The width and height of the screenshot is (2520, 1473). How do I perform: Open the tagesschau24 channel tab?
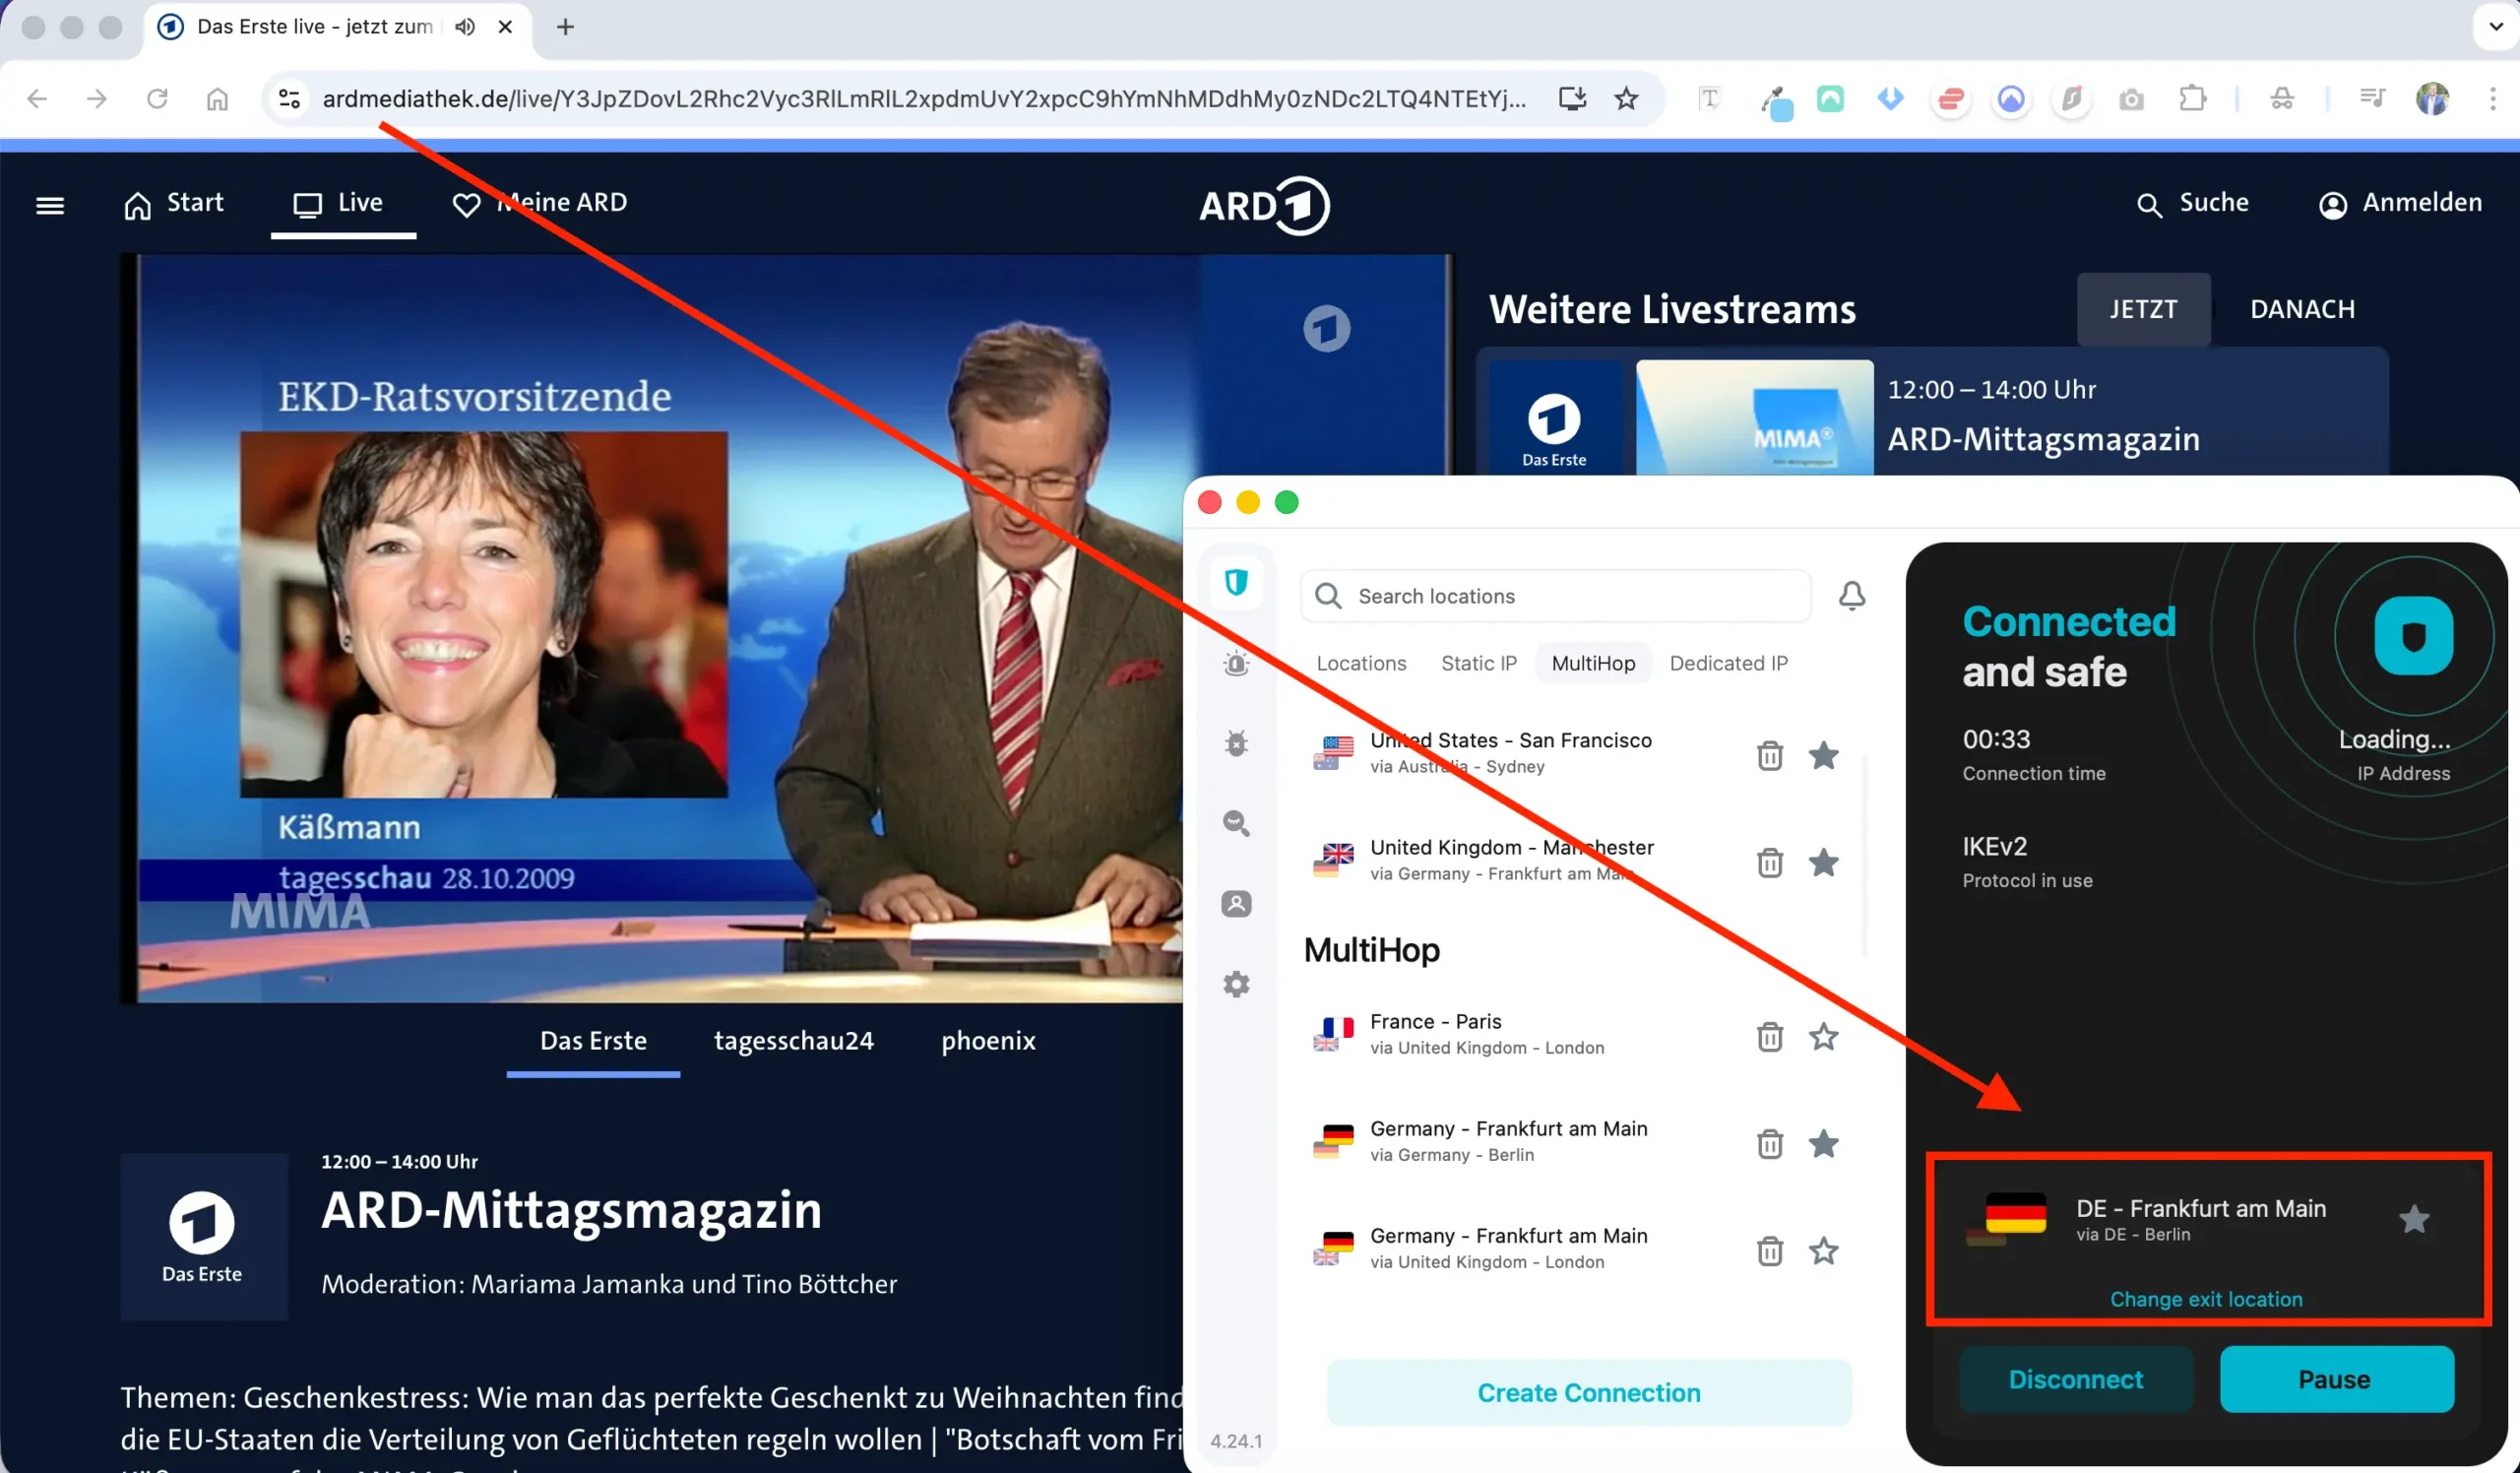coord(793,1040)
